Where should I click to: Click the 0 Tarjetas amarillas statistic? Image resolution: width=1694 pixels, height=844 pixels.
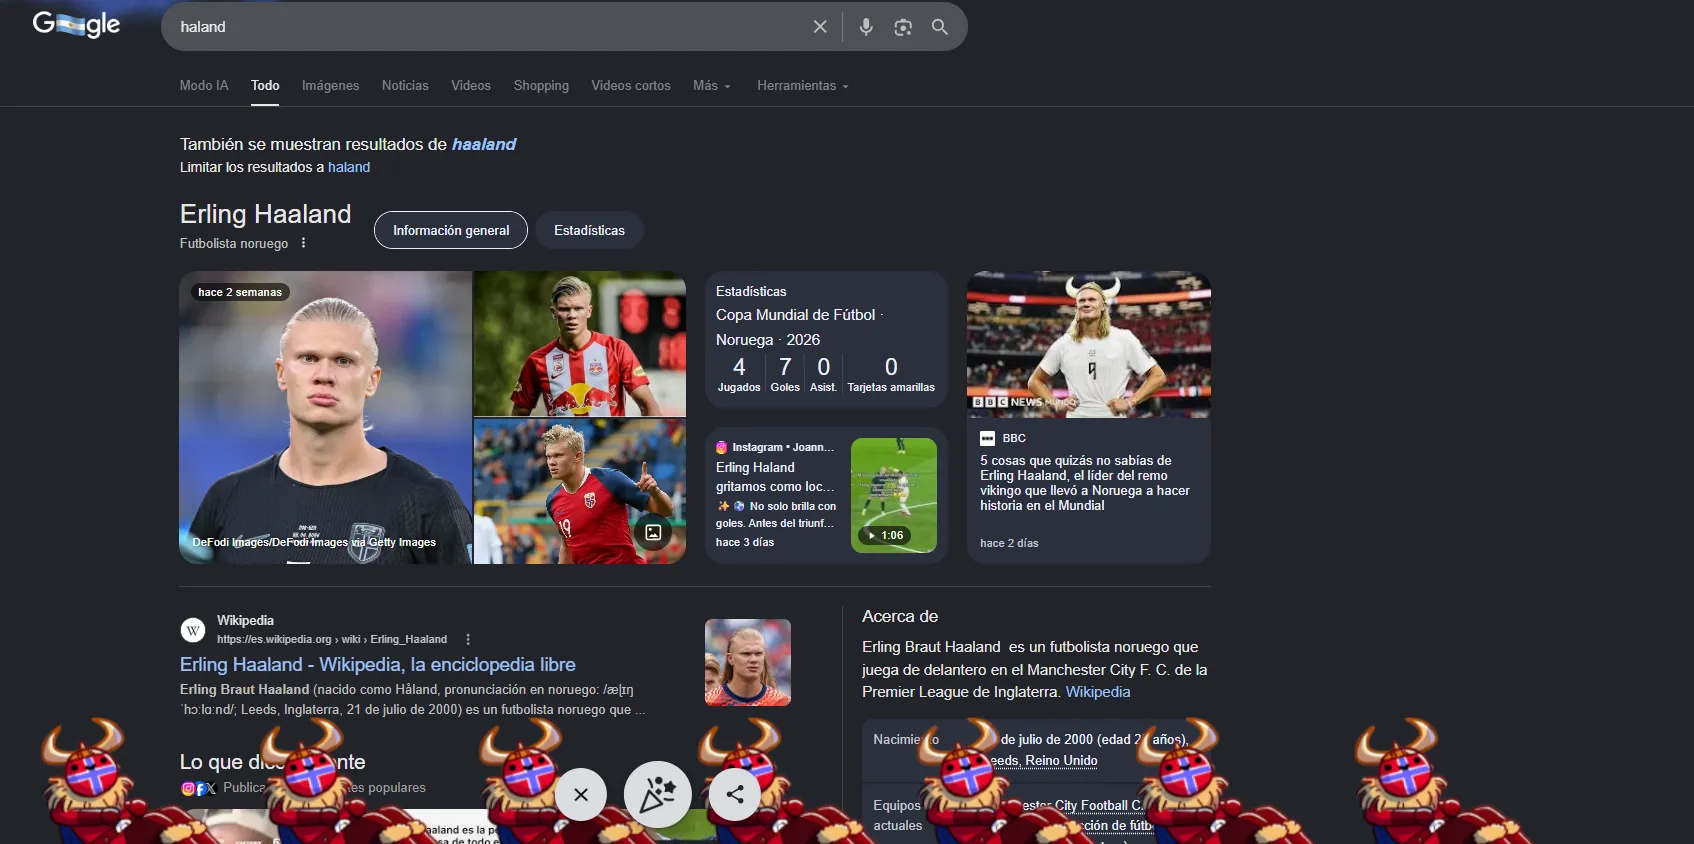(x=891, y=374)
